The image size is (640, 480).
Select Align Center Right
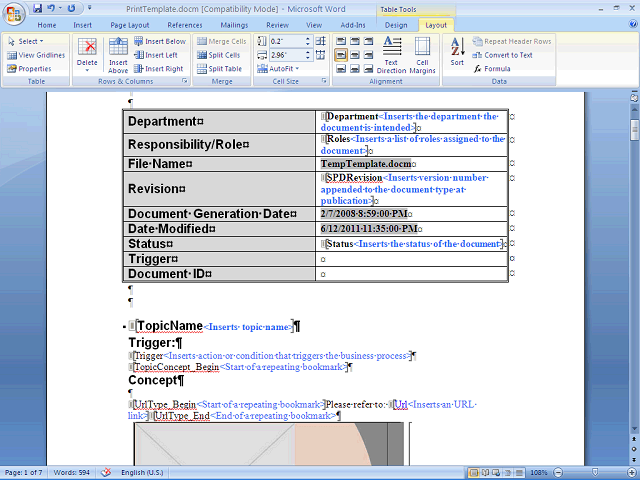(x=369, y=55)
